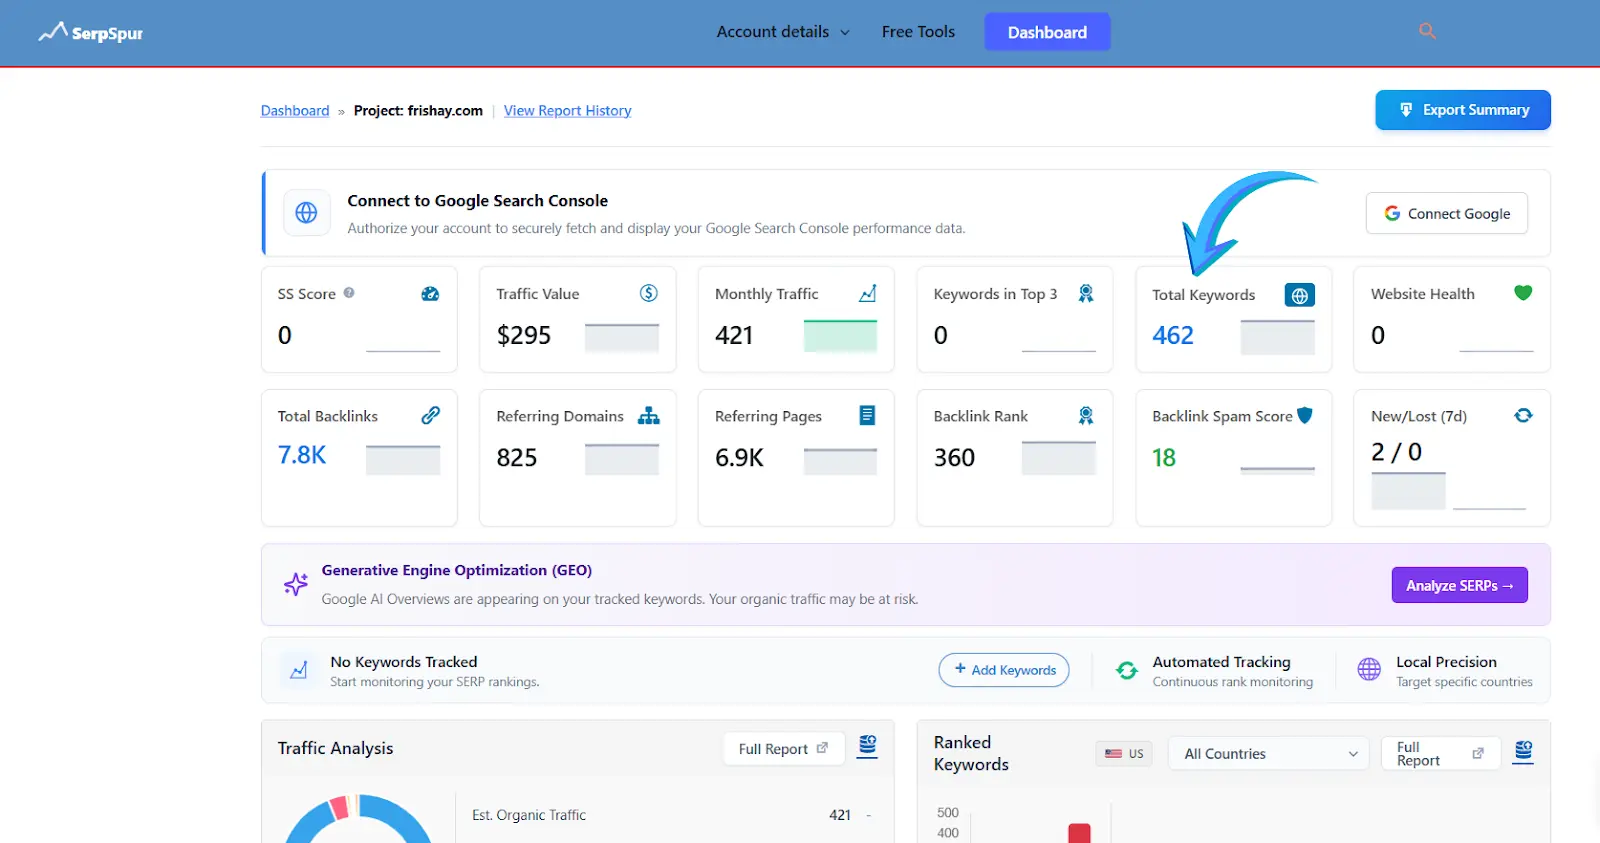Click the Analyze SERPs purple button
This screenshot has height=843, width=1600.
(1459, 586)
